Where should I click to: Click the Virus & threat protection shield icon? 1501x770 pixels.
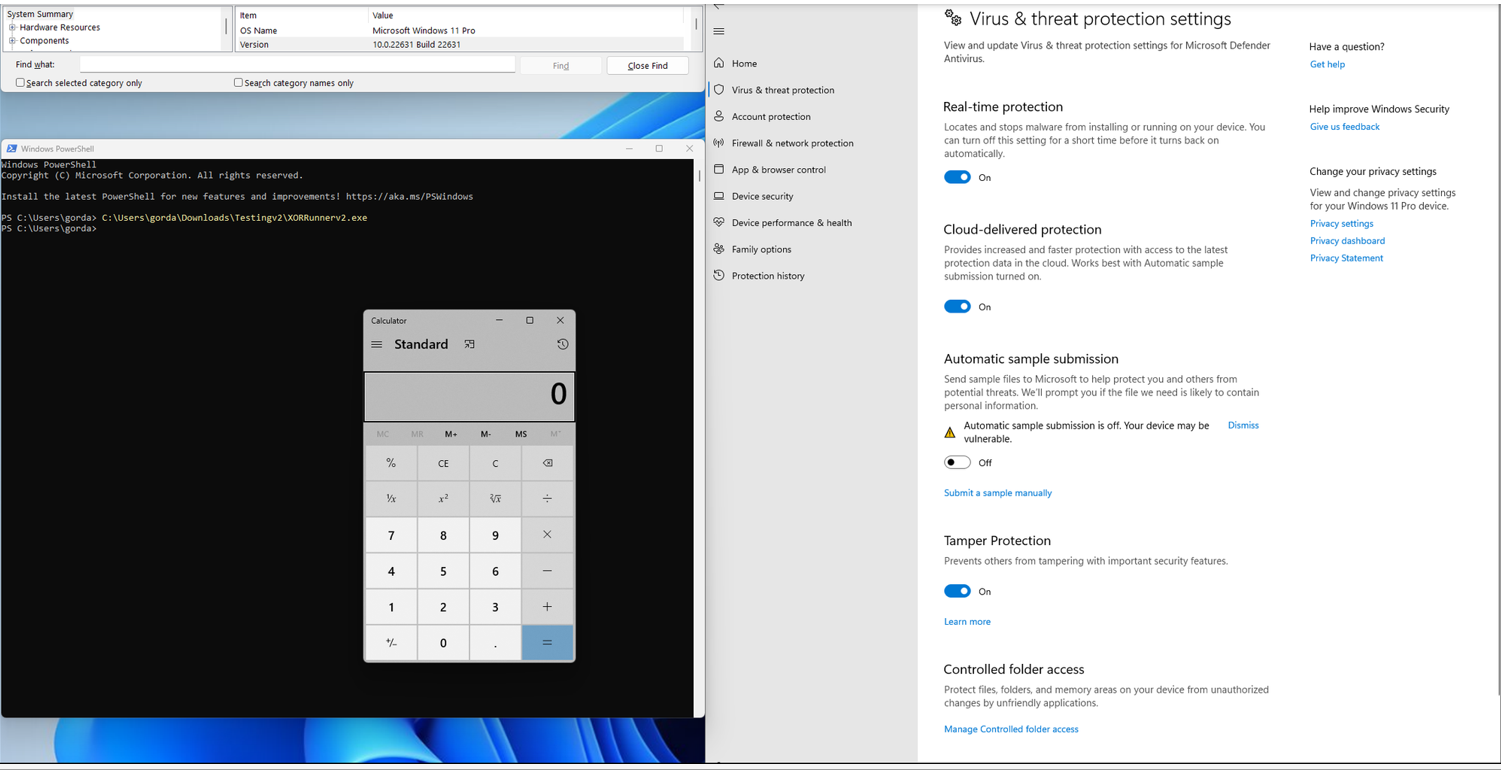(x=719, y=90)
